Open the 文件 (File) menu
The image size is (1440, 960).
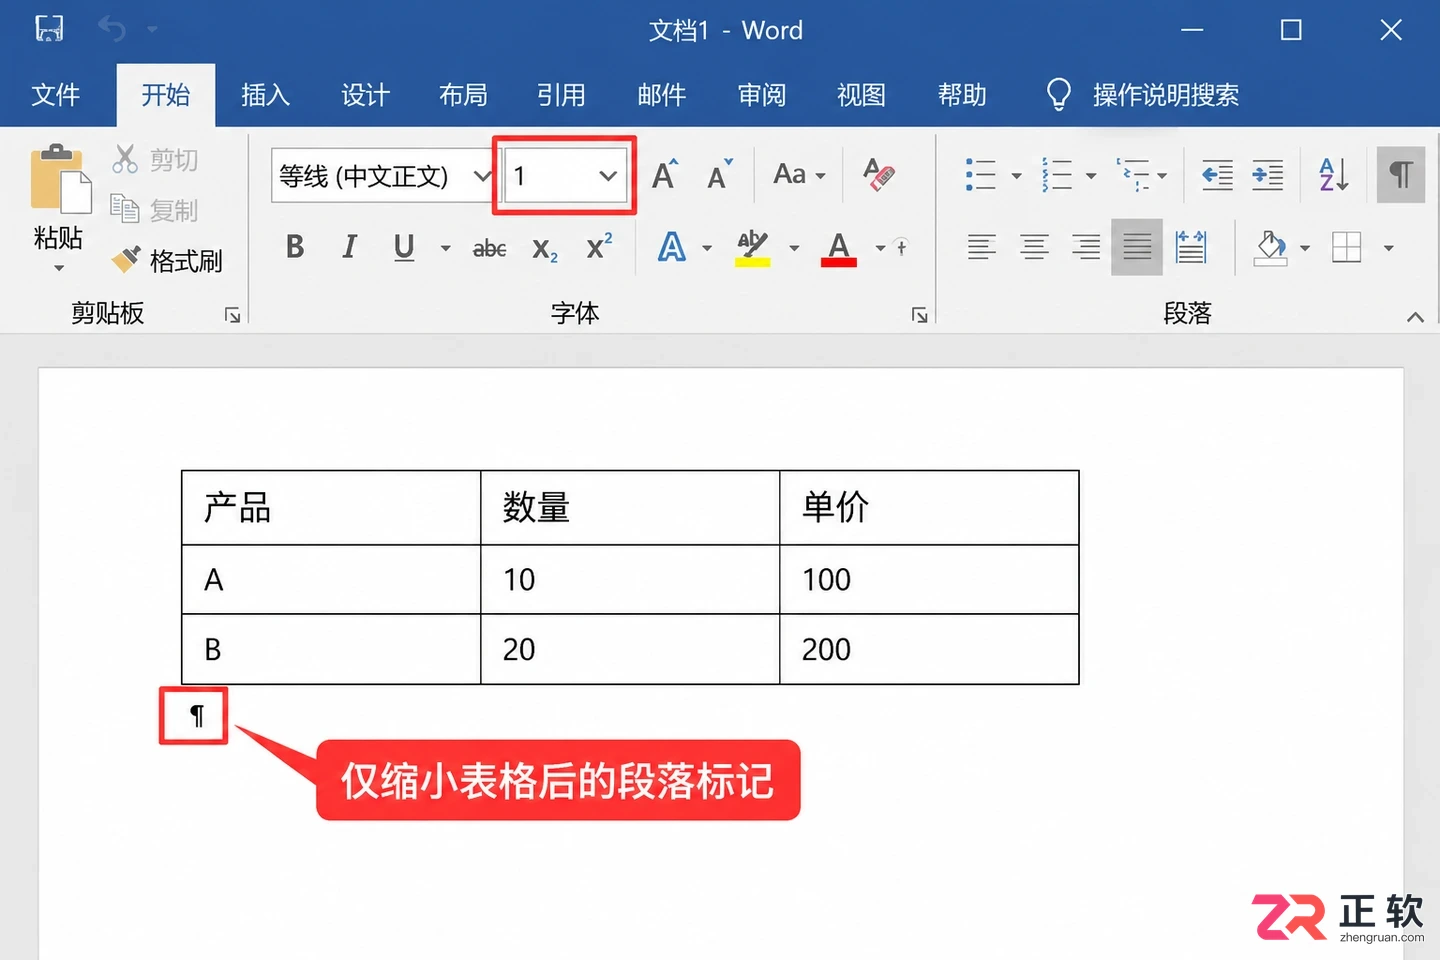point(55,95)
